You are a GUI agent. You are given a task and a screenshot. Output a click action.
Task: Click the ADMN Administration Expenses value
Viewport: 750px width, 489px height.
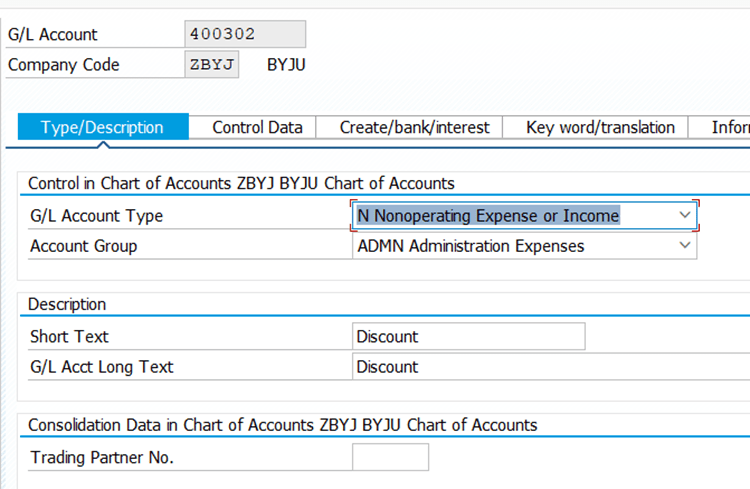[470, 246]
